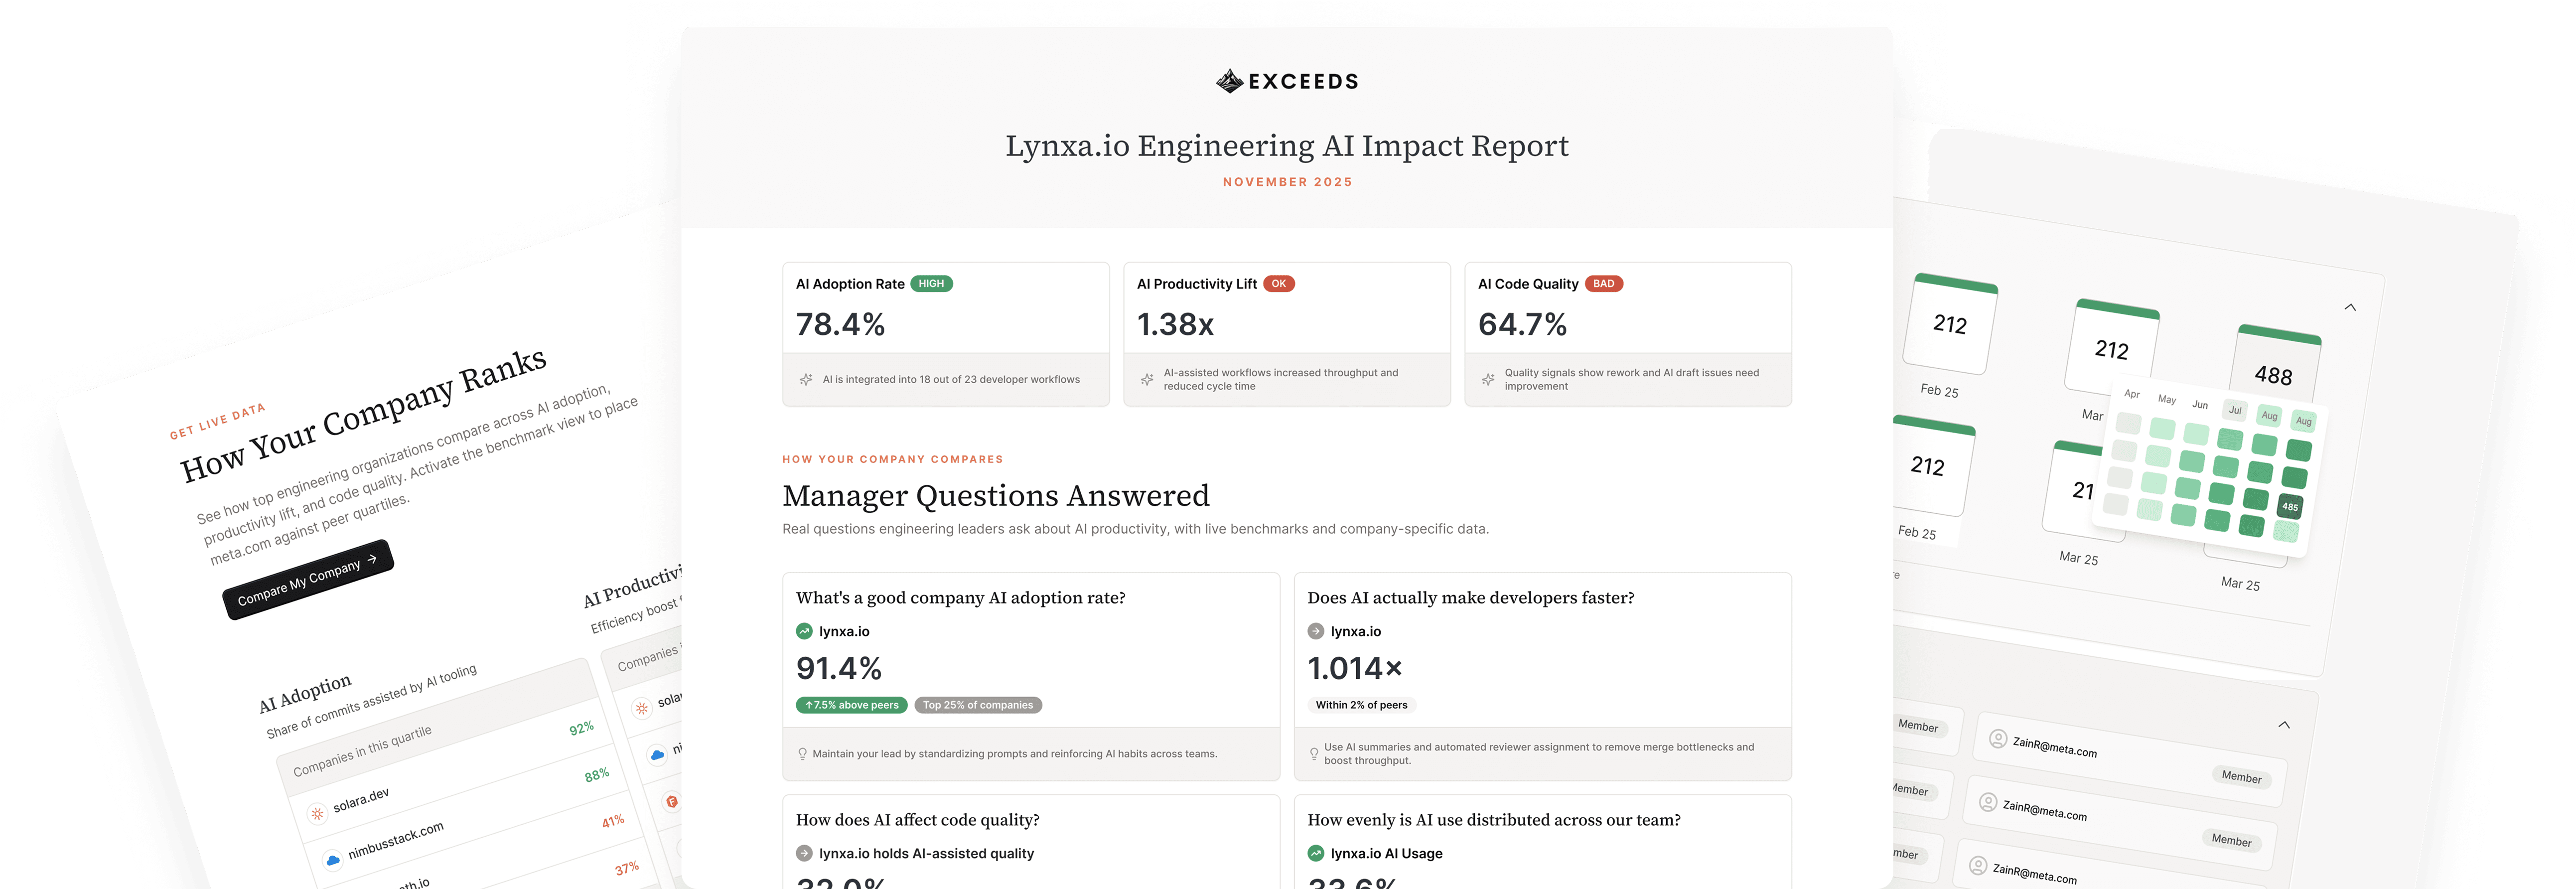Toggle the Jul month pill in the heatmap
Viewport: 2576px width, 889px height.
coord(2235,411)
